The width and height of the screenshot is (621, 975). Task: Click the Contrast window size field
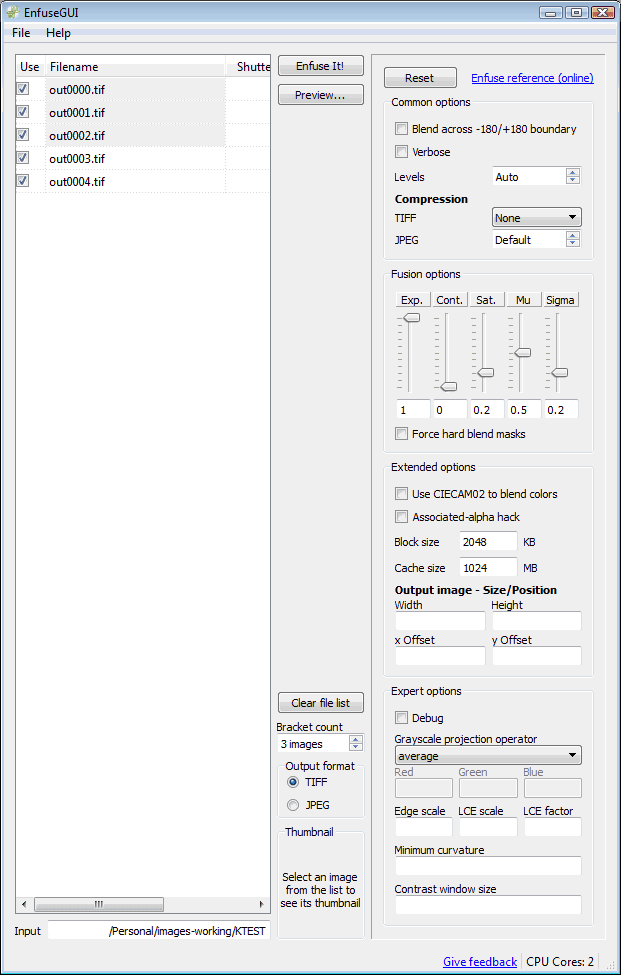coord(488,905)
